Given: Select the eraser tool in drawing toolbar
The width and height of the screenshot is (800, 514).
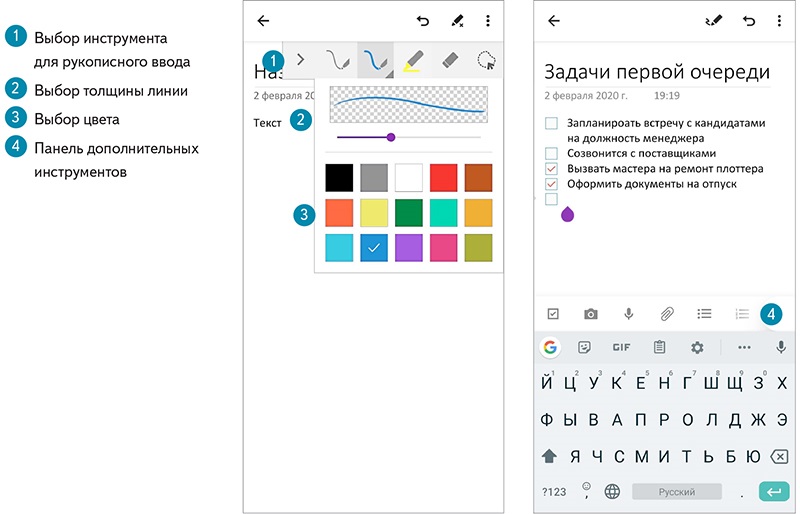Looking at the screenshot, I should [450, 60].
